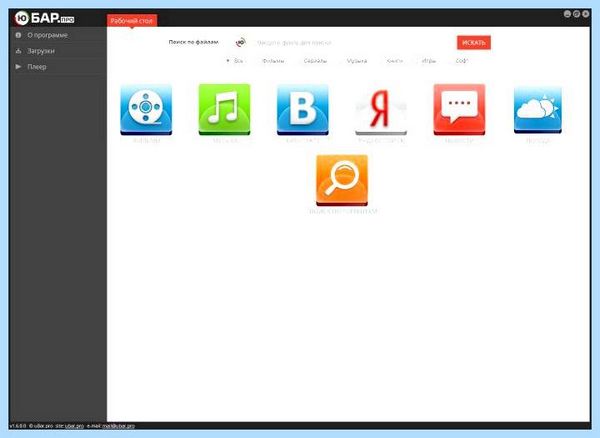
Task: Open the Weather cloud tile
Action: coord(538,110)
